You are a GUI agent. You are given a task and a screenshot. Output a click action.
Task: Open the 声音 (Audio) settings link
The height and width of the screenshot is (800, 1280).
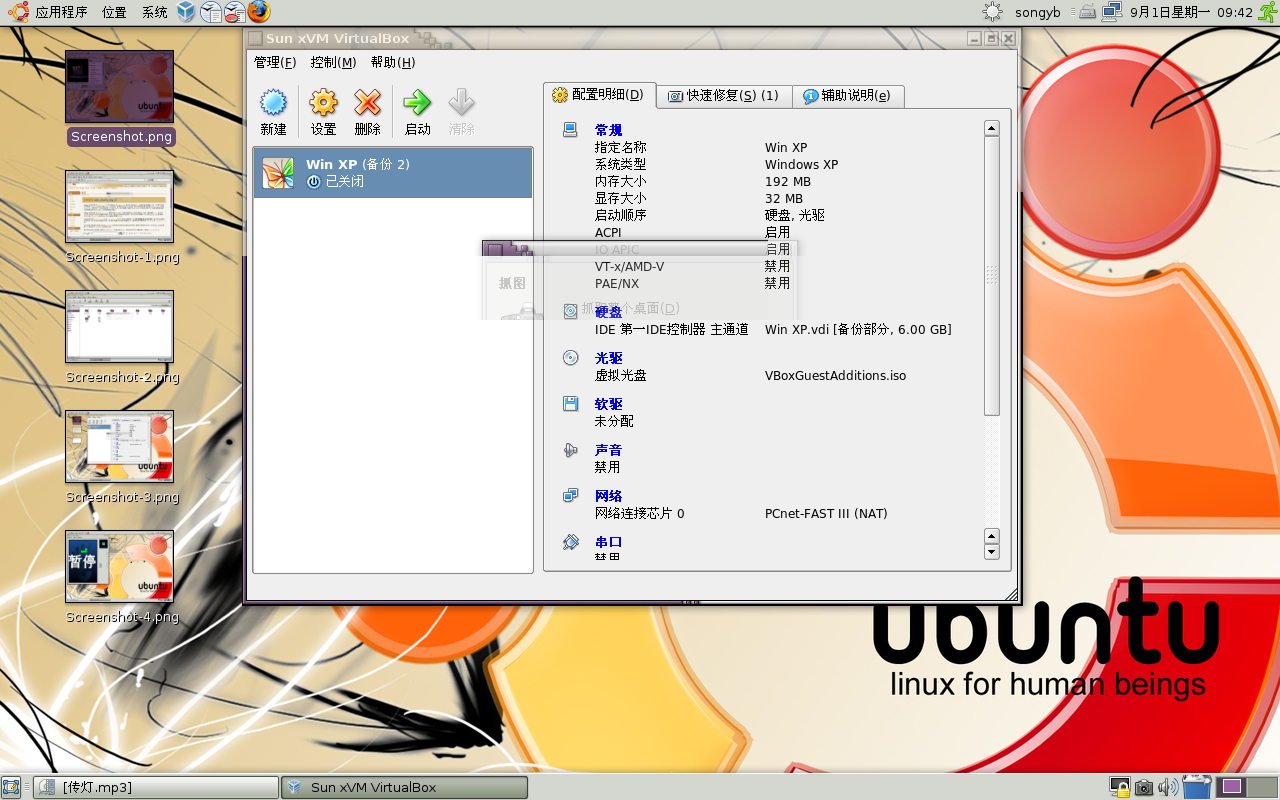coord(608,450)
